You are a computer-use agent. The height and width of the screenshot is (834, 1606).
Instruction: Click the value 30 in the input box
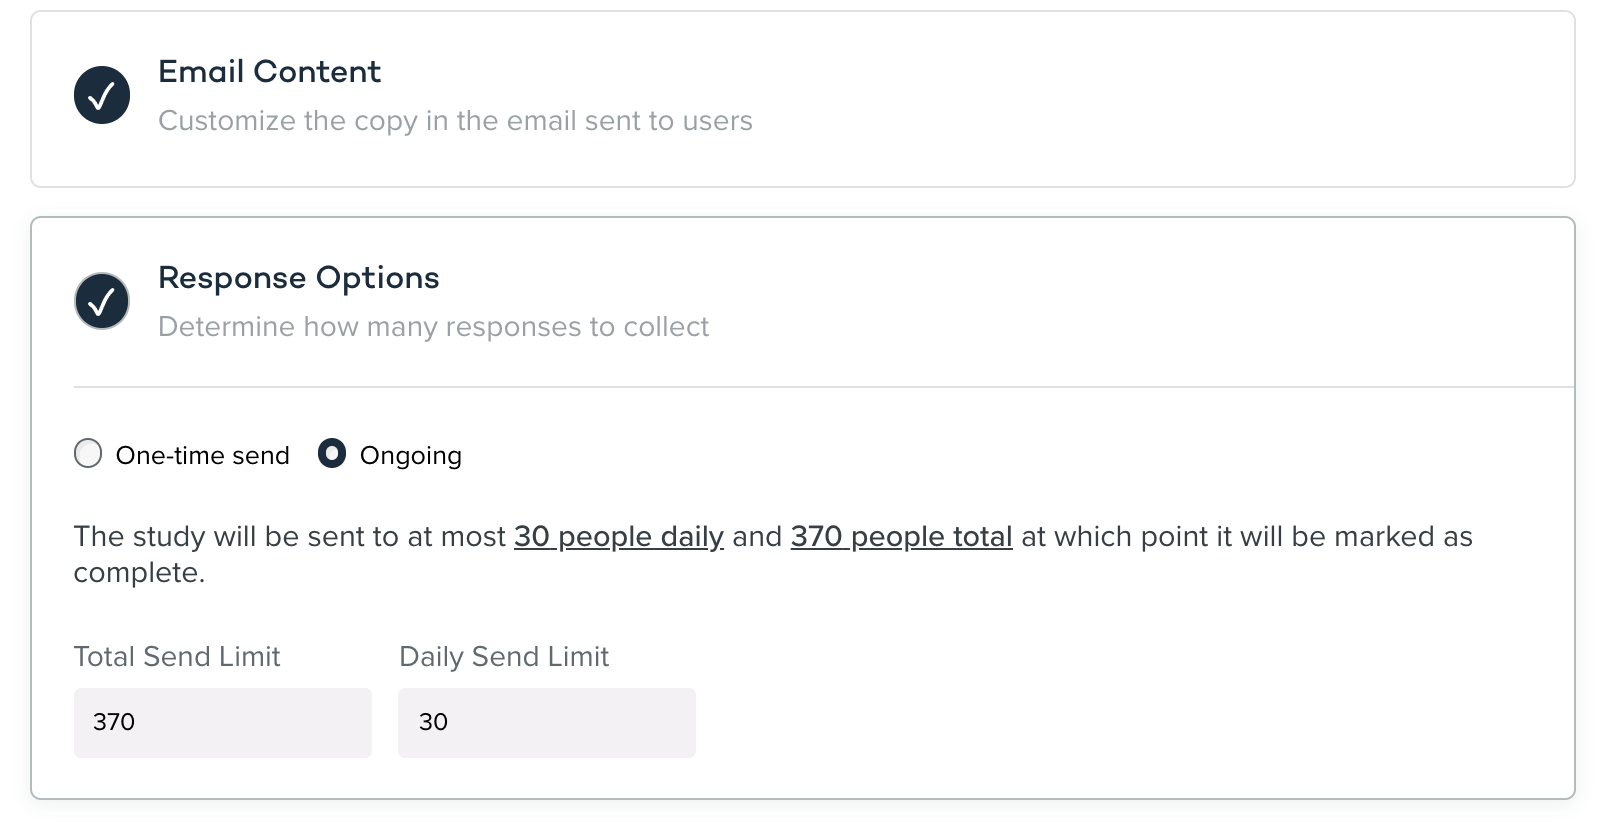[x=433, y=722]
